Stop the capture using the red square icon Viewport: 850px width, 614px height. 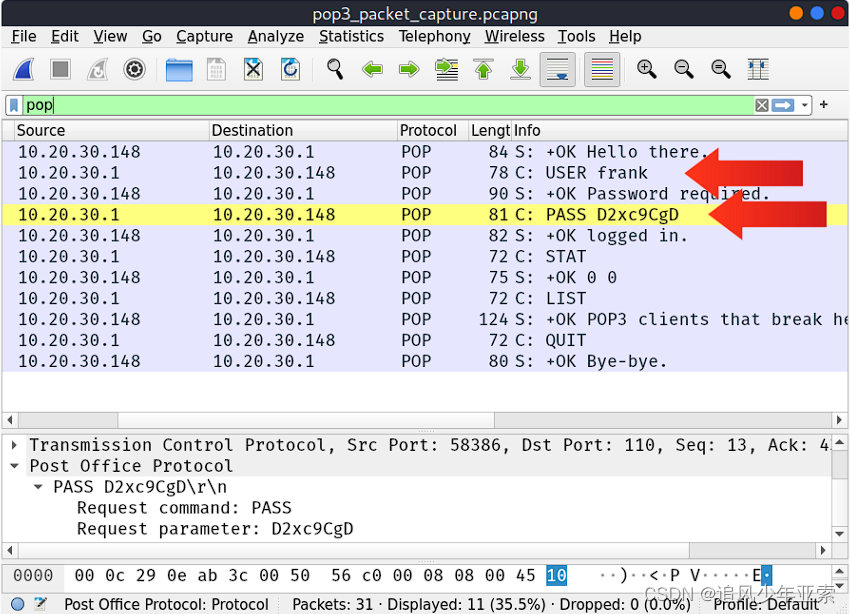(58, 69)
